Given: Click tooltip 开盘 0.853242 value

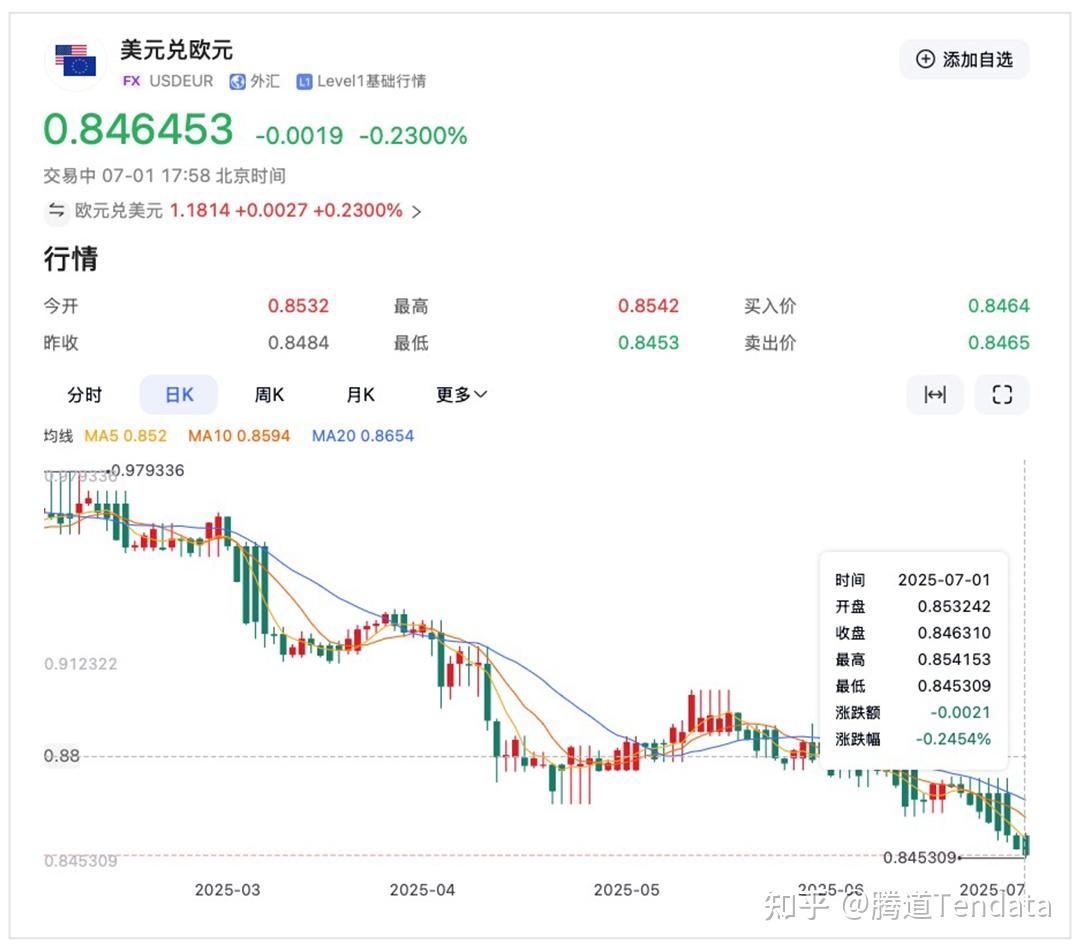Looking at the screenshot, I should pyautogui.click(x=954, y=607).
